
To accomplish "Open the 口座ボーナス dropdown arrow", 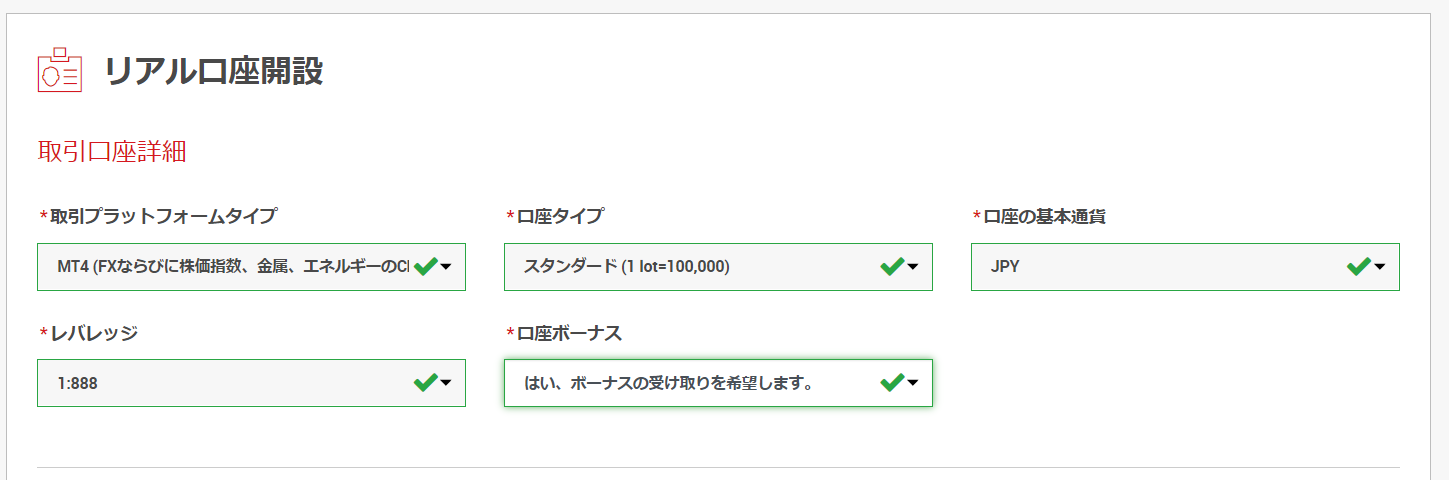I will pyautogui.click(x=913, y=383).
